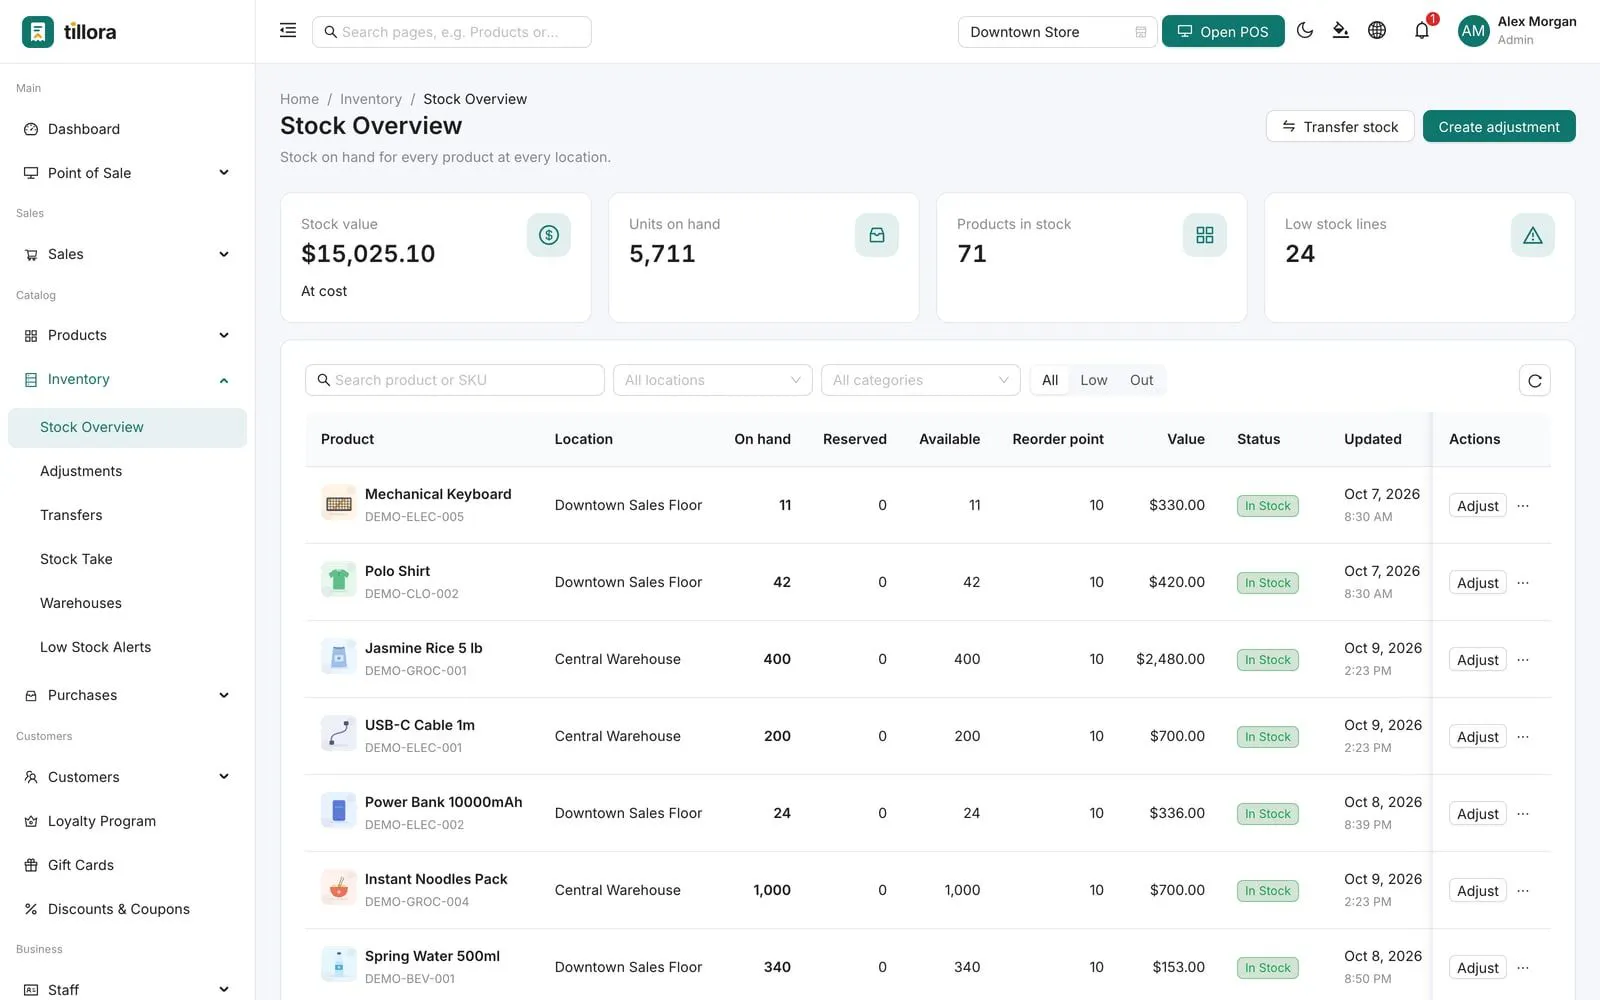Refresh the stock table
Screen dimensions: 1600x1000
point(1534,380)
